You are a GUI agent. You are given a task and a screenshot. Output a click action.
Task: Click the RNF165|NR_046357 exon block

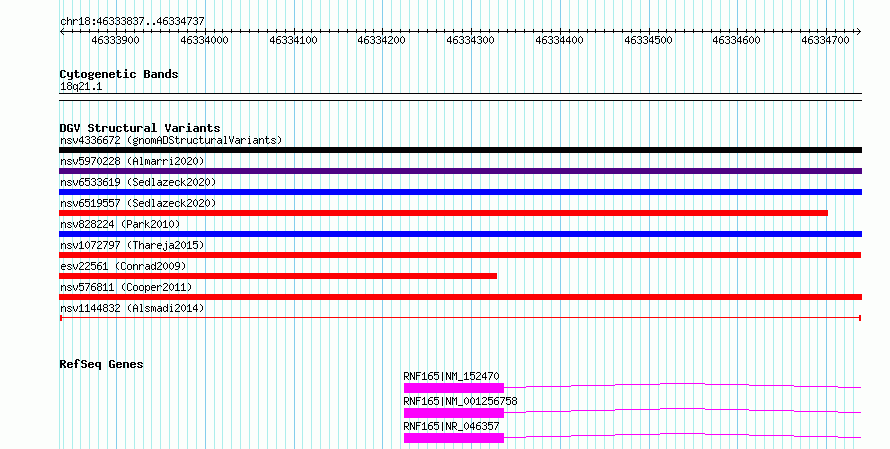coord(454,438)
